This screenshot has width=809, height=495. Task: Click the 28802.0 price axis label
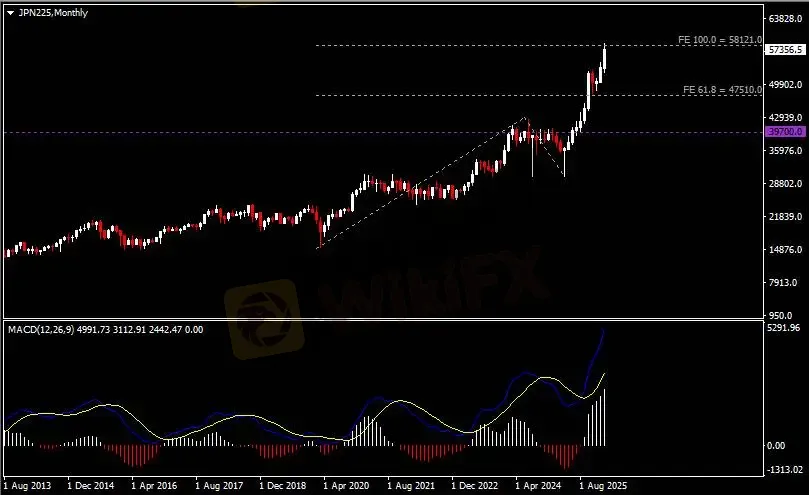click(785, 184)
